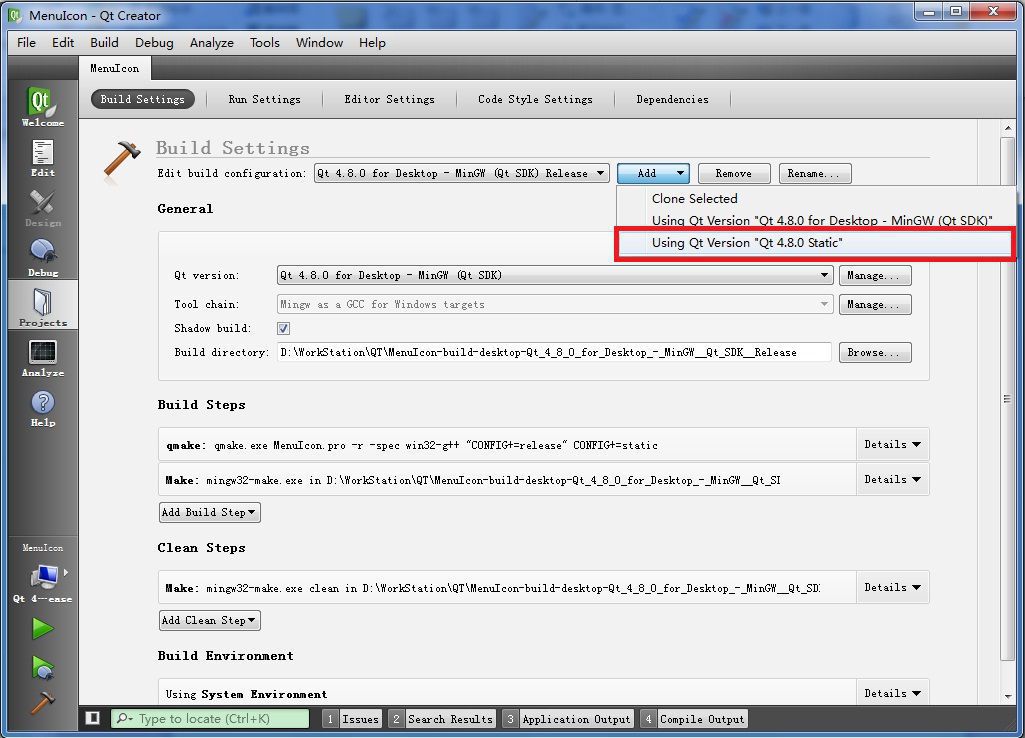Start debugging with the run-debug icon
1025x738 pixels.
(42, 667)
